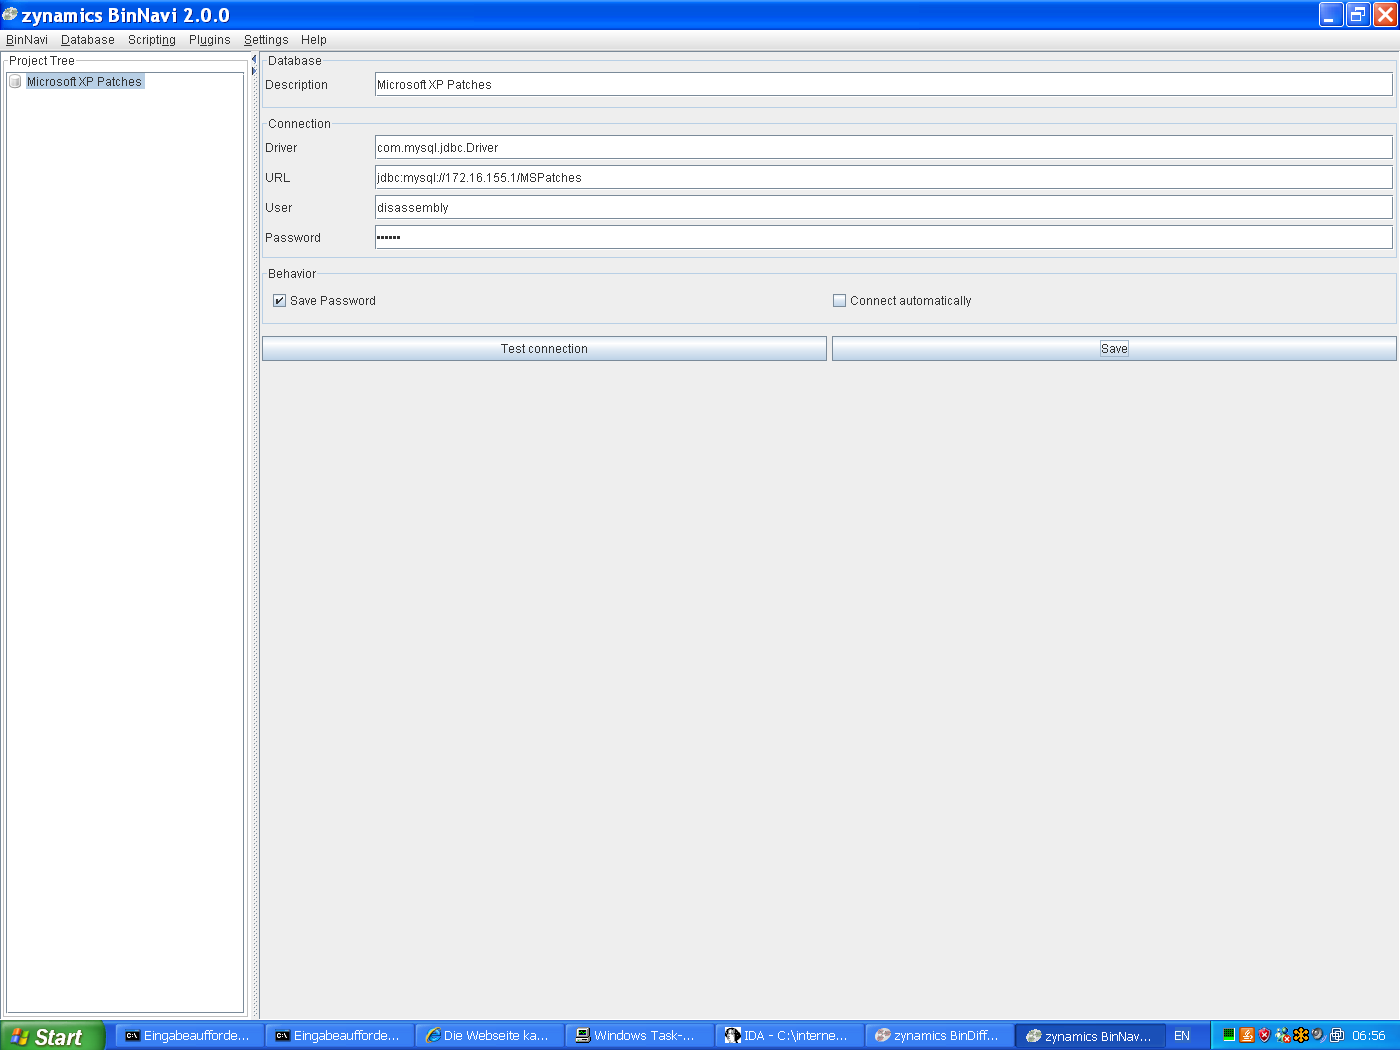This screenshot has height=1050, width=1400.
Task: Click into the URL input field
Action: point(884,178)
